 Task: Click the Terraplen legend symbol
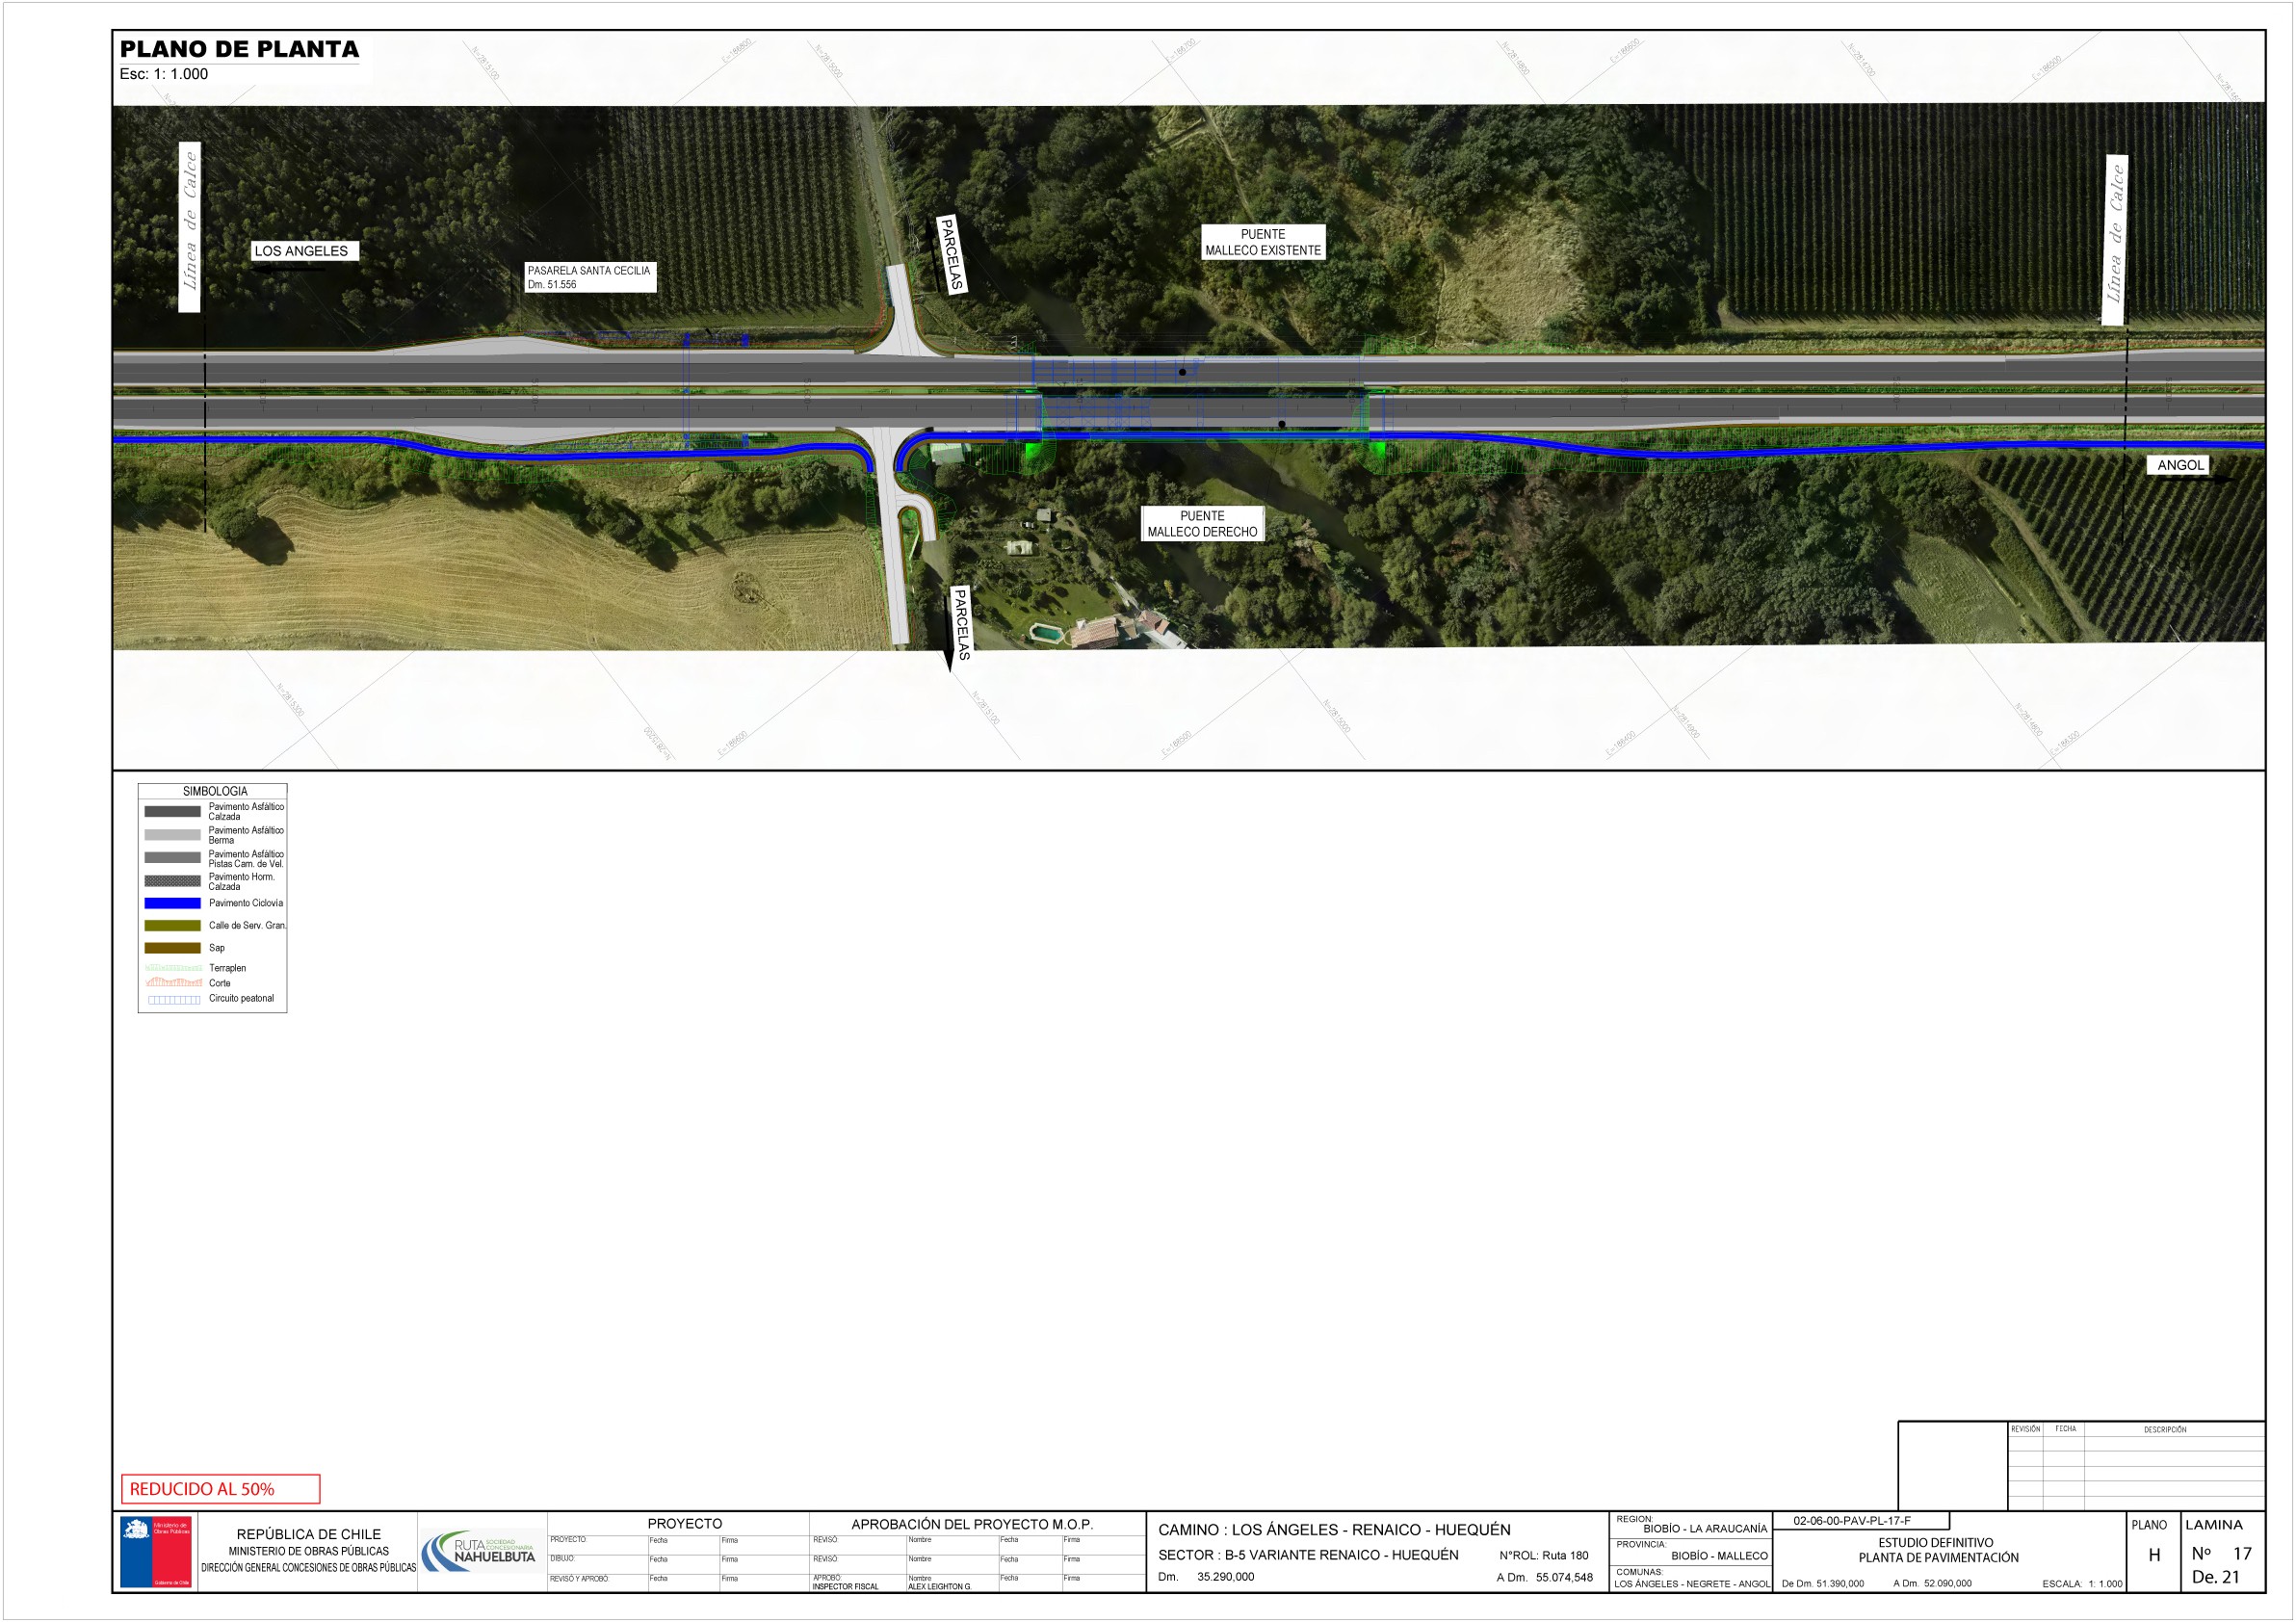(173, 968)
